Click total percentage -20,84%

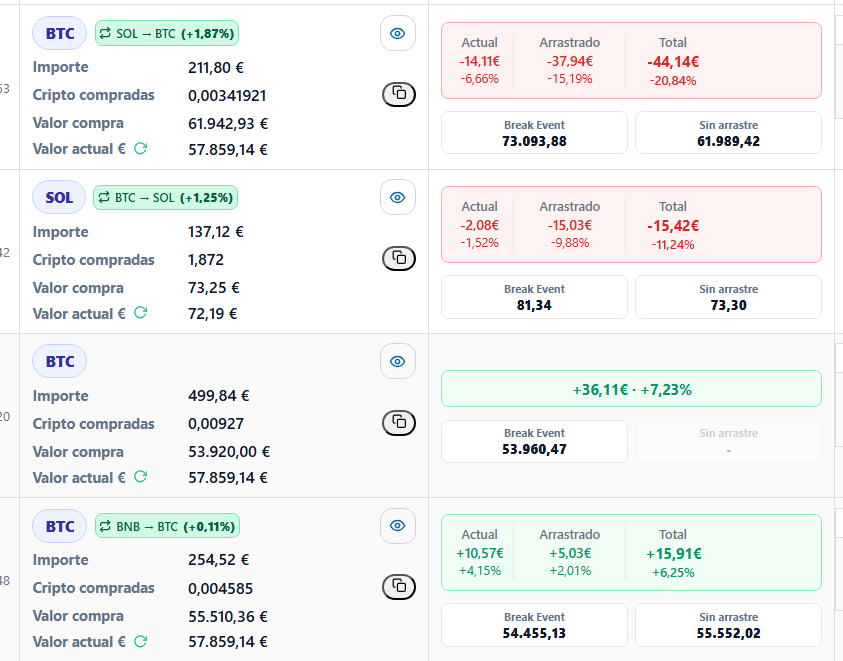673,81
